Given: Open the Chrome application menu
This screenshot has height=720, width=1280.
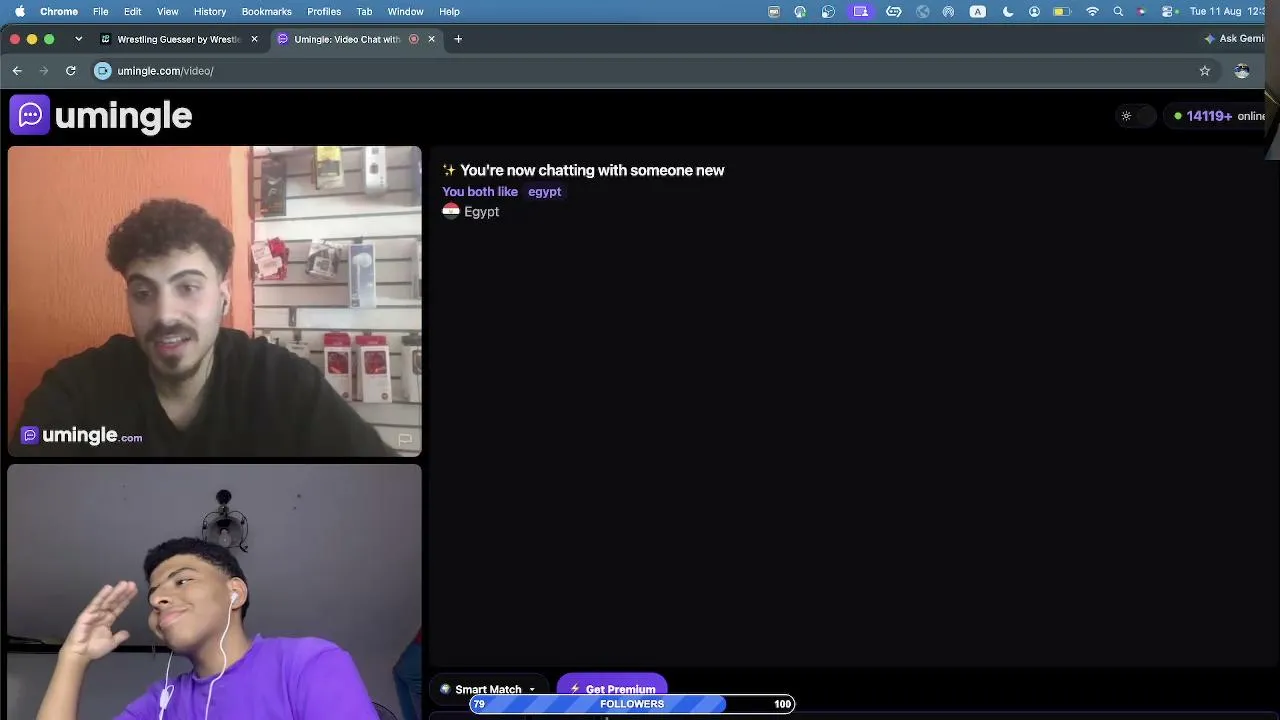Looking at the screenshot, I should (59, 11).
